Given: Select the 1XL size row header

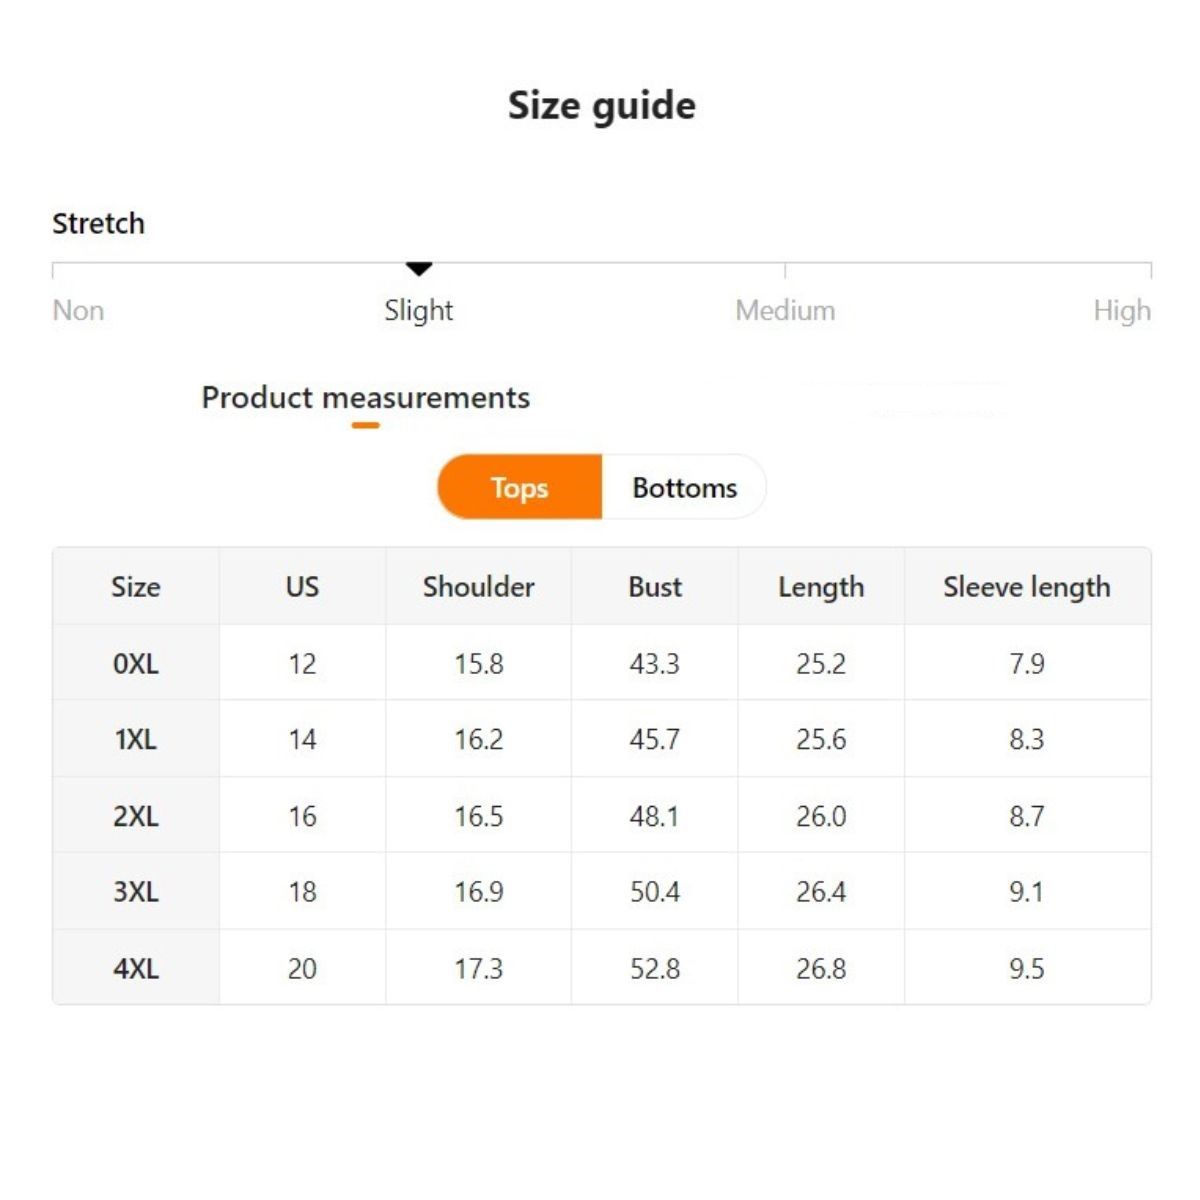Looking at the screenshot, I should [x=136, y=739].
